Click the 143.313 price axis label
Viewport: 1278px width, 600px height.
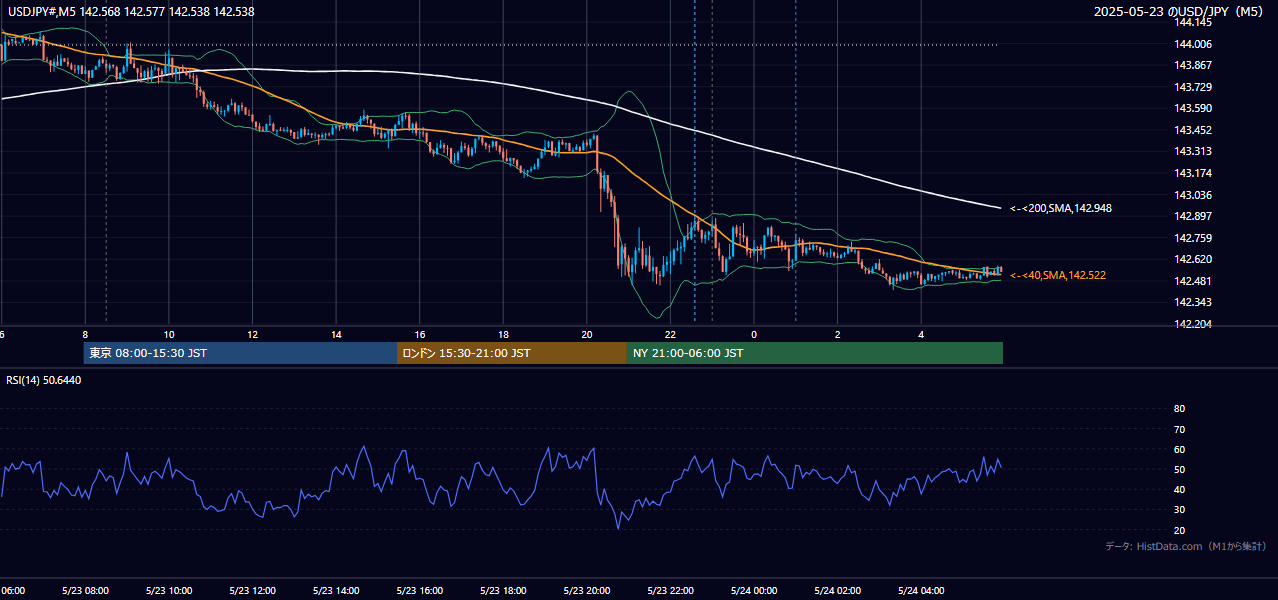(1193, 152)
